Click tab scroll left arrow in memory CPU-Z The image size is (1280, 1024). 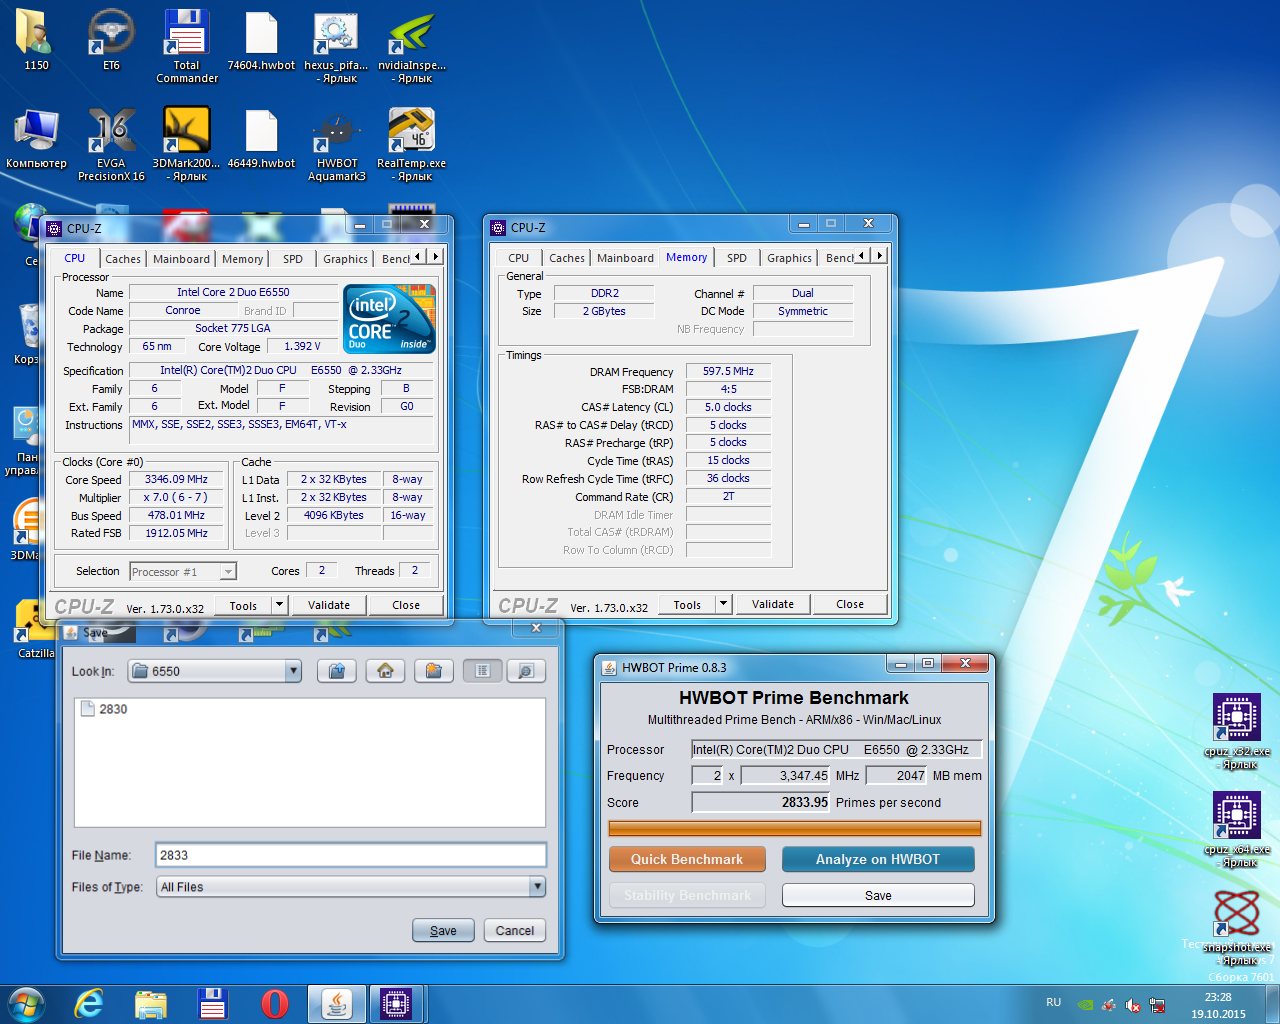point(862,256)
